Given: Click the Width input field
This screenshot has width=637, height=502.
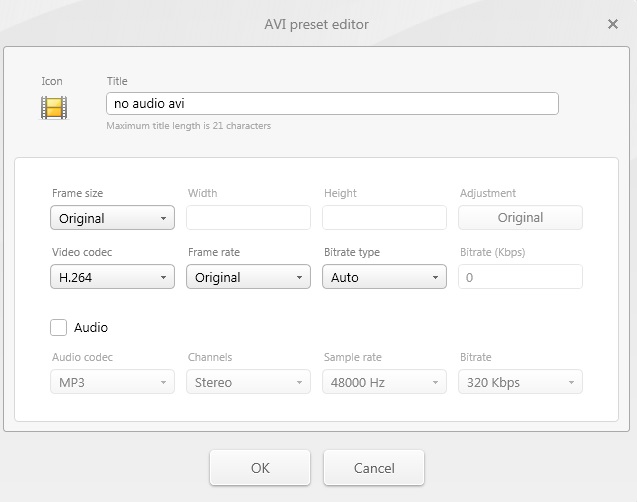Looking at the screenshot, I should pyautogui.click(x=248, y=218).
